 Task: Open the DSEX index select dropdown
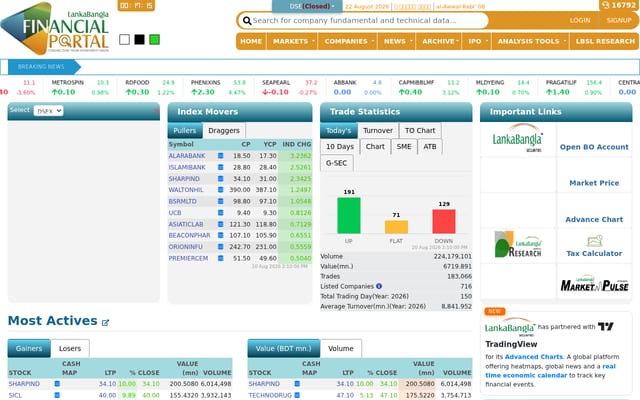[x=48, y=111]
